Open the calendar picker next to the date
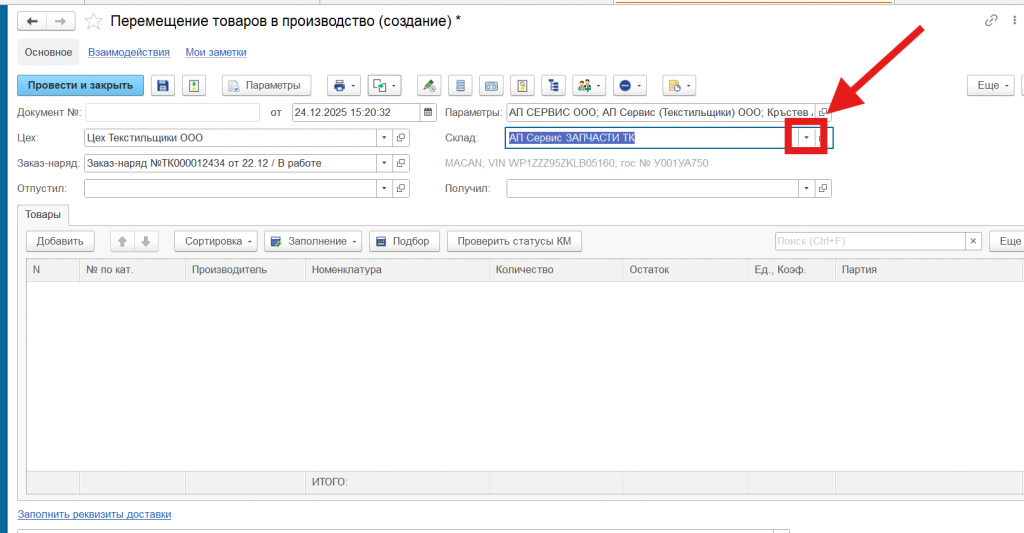The image size is (1024, 533). pyautogui.click(x=429, y=112)
